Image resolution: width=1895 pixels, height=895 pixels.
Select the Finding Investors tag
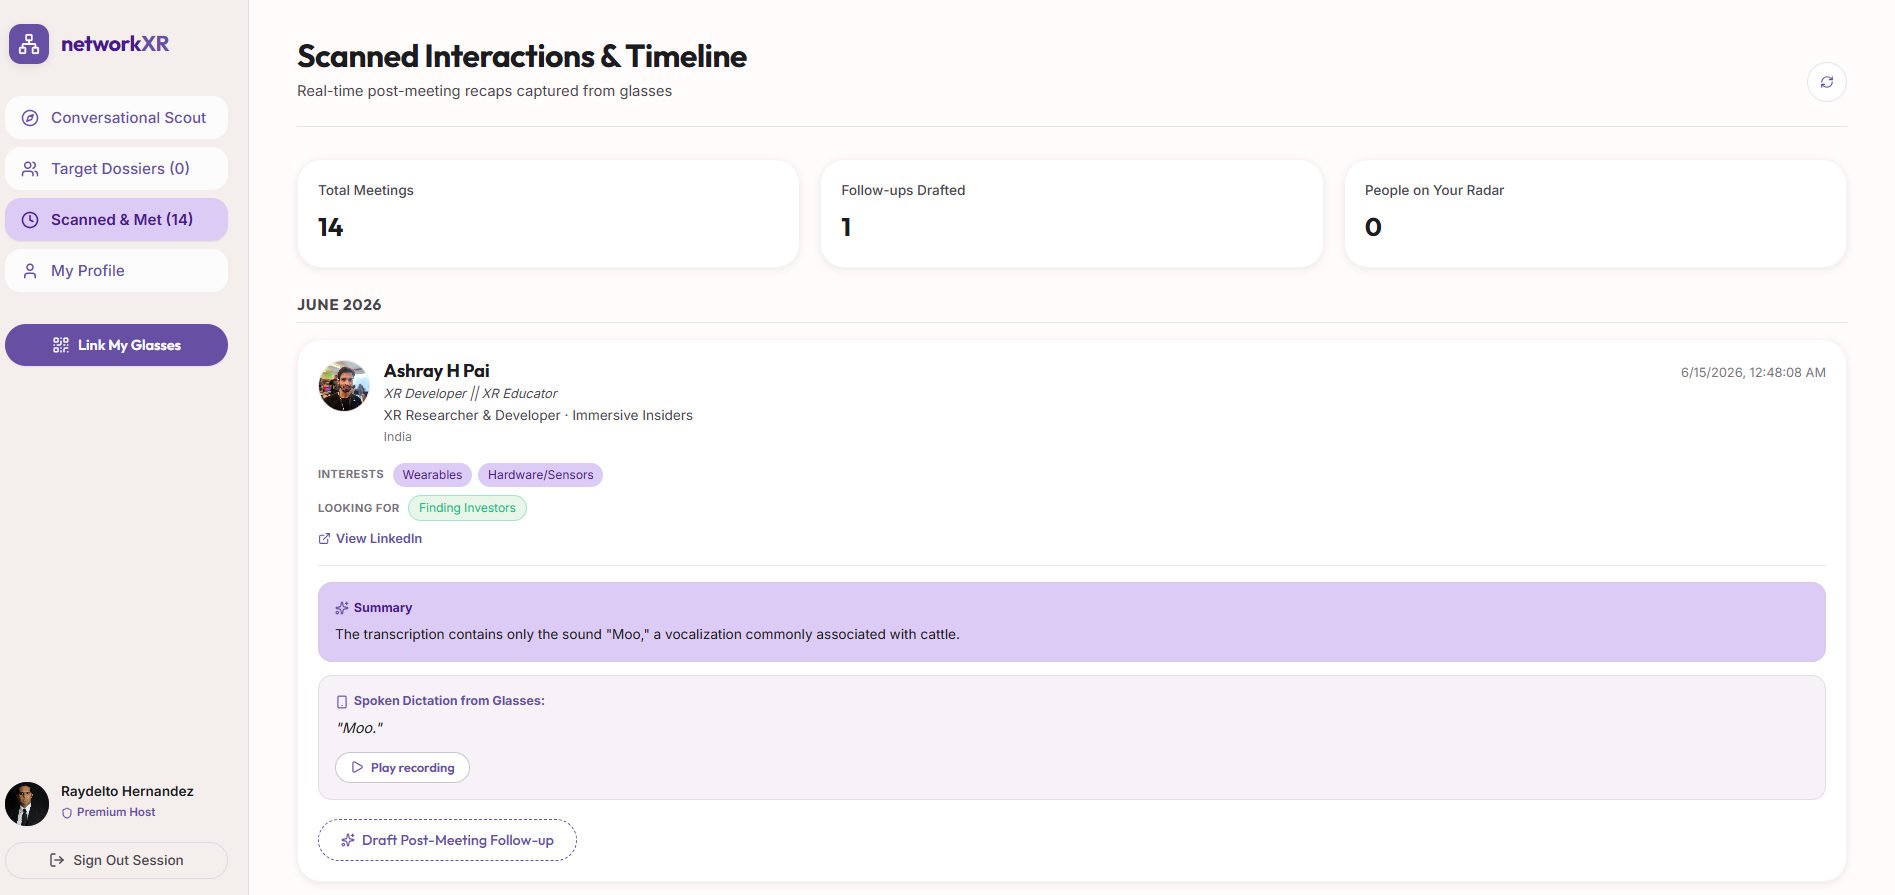pos(467,508)
